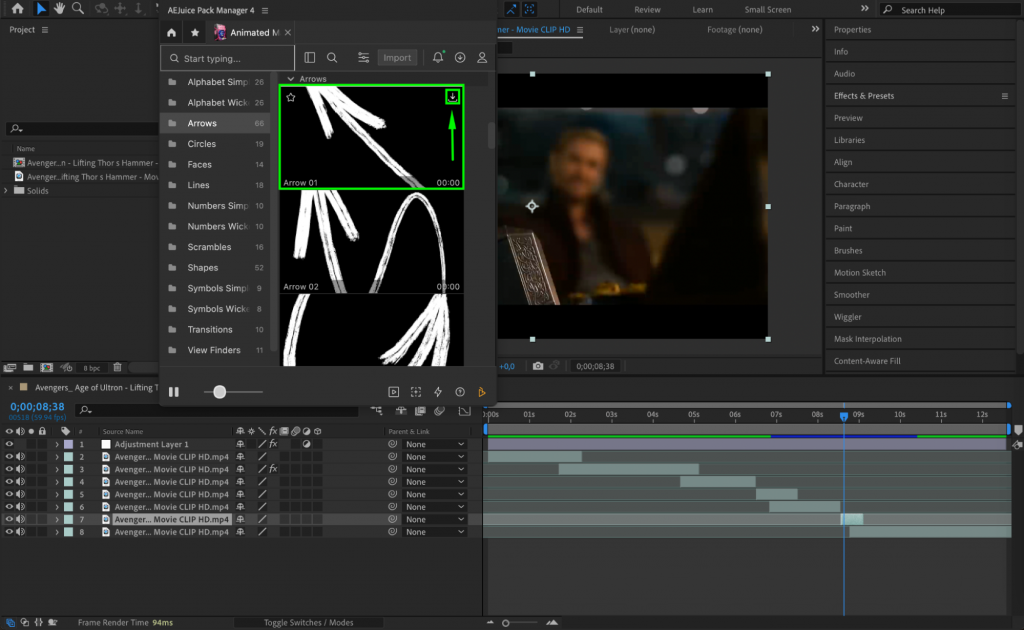Lock layer 2 in the timeline
The image size is (1024, 630).
pos(42,456)
